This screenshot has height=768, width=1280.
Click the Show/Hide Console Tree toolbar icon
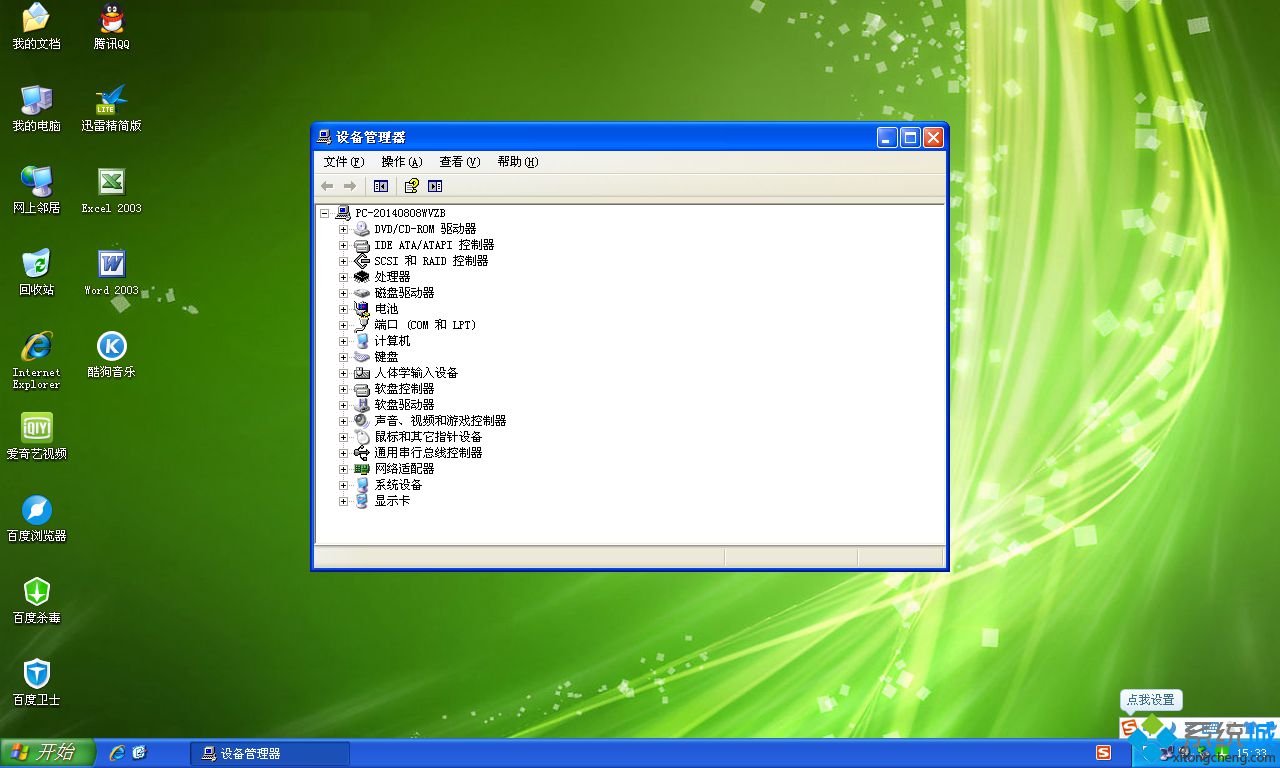(x=380, y=186)
